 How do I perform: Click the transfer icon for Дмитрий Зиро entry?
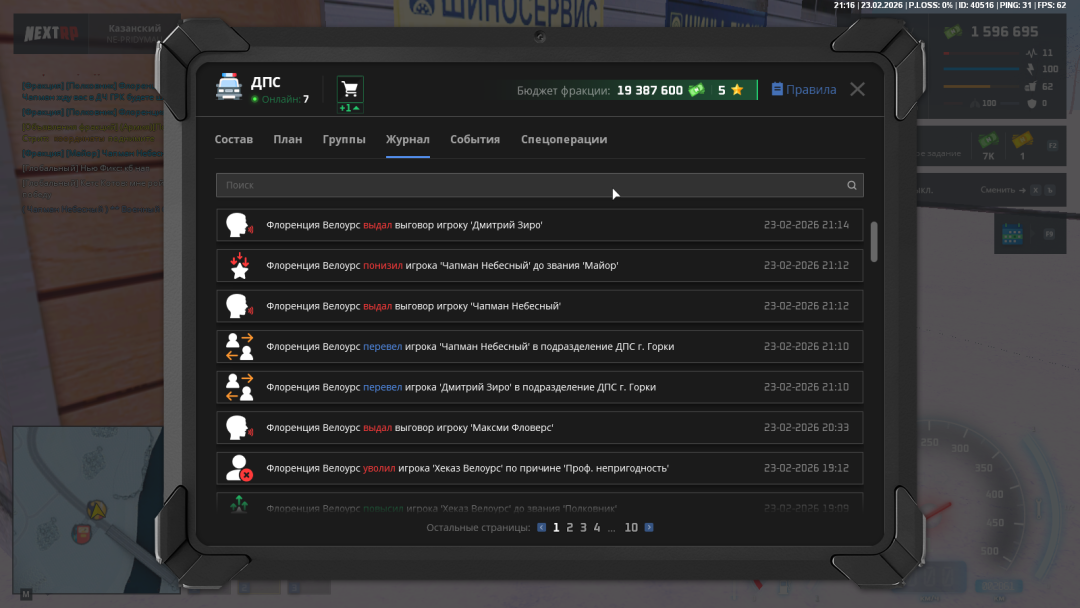239,387
